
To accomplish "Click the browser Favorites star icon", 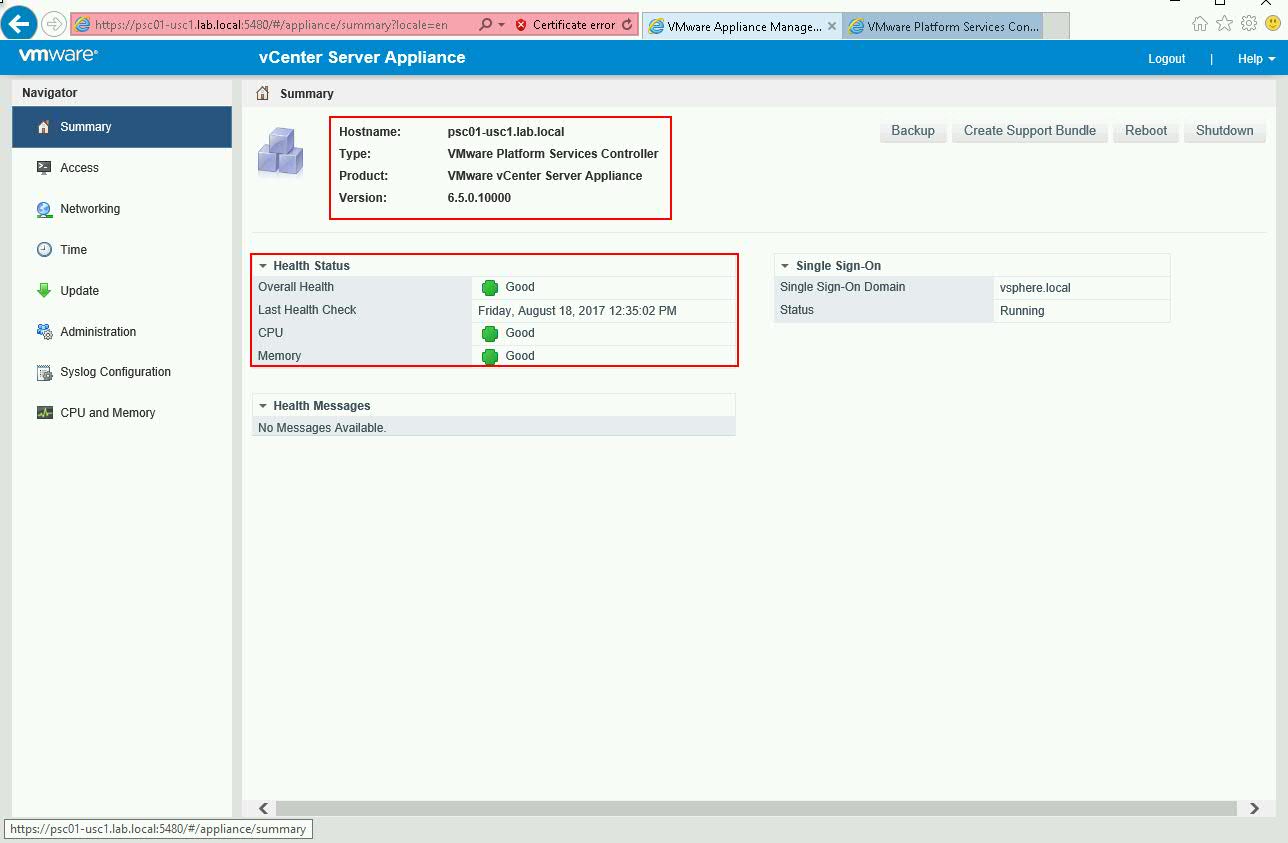I will (1224, 24).
